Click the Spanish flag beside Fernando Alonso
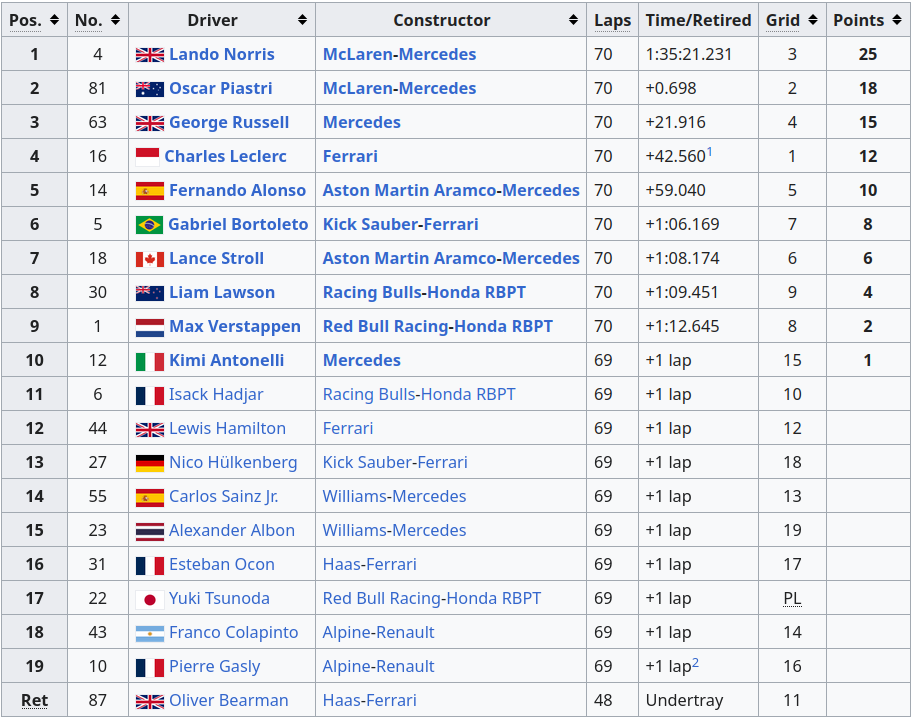The image size is (913, 717). tap(150, 190)
